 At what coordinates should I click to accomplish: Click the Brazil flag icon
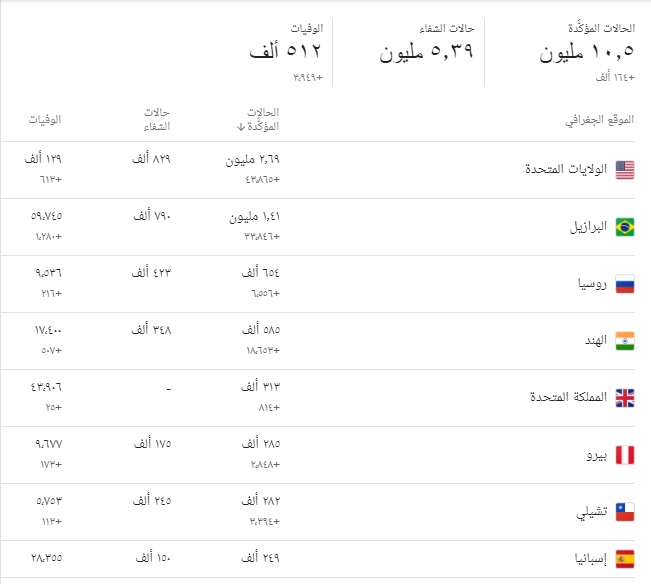[625, 227]
